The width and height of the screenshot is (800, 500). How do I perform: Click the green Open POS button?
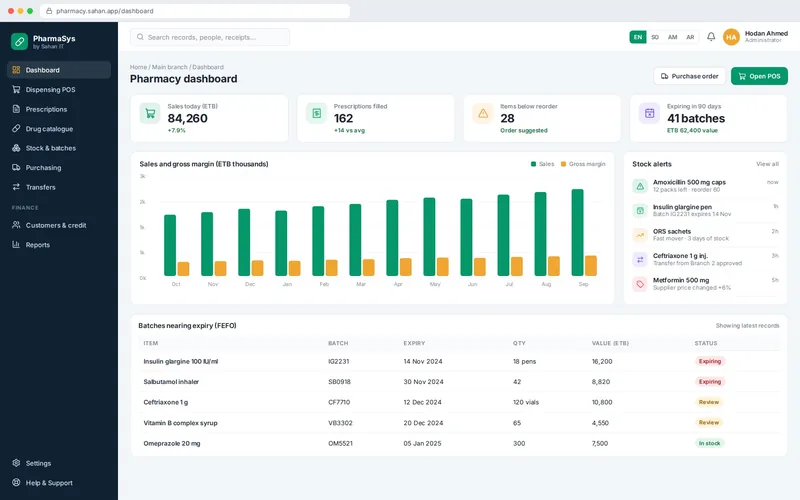tap(759, 76)
